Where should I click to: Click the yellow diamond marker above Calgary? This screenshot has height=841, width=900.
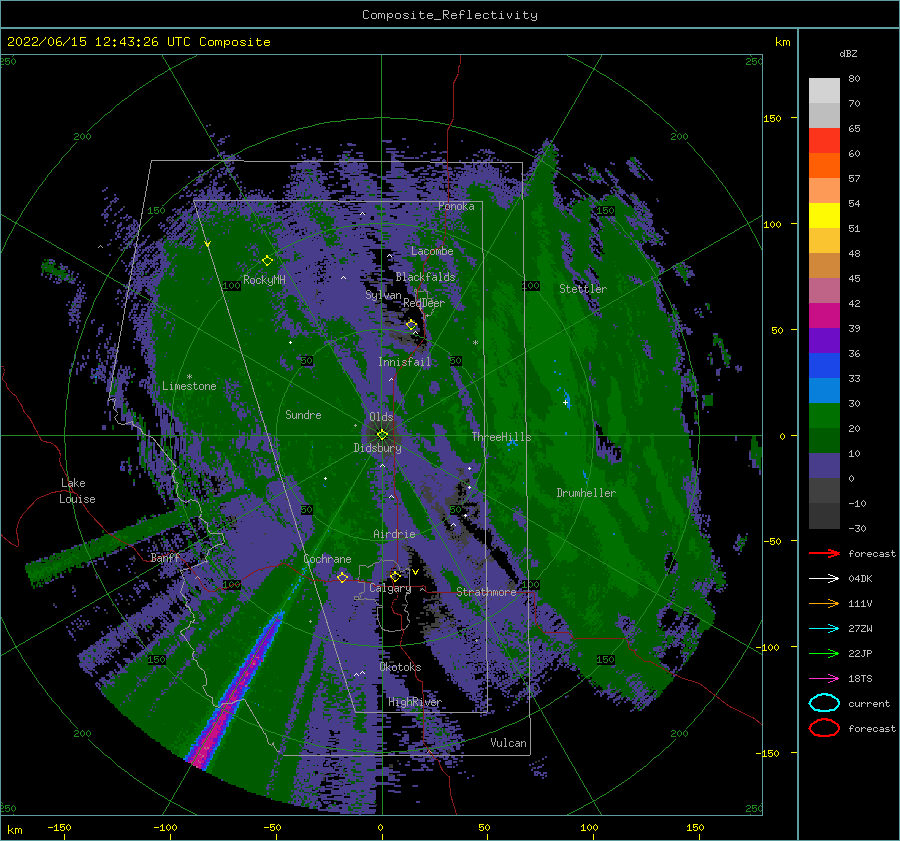coord(395,576)
